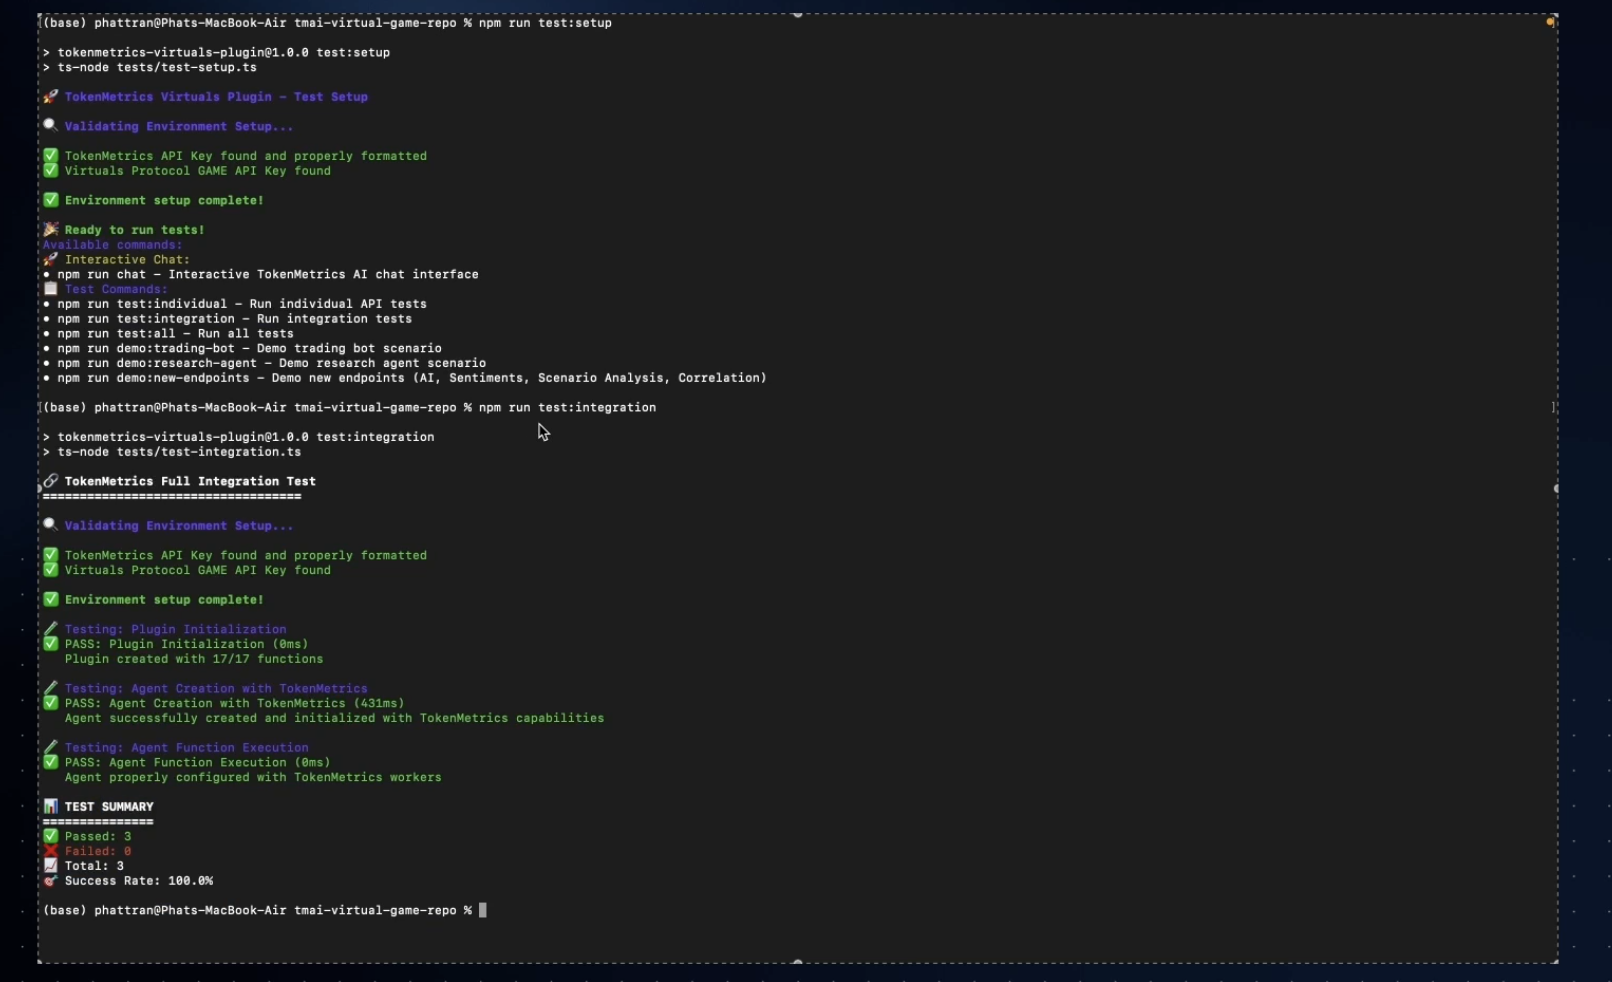
Task: Click the memo icon beside Total: 3
Action: click(x=51, y=866)
